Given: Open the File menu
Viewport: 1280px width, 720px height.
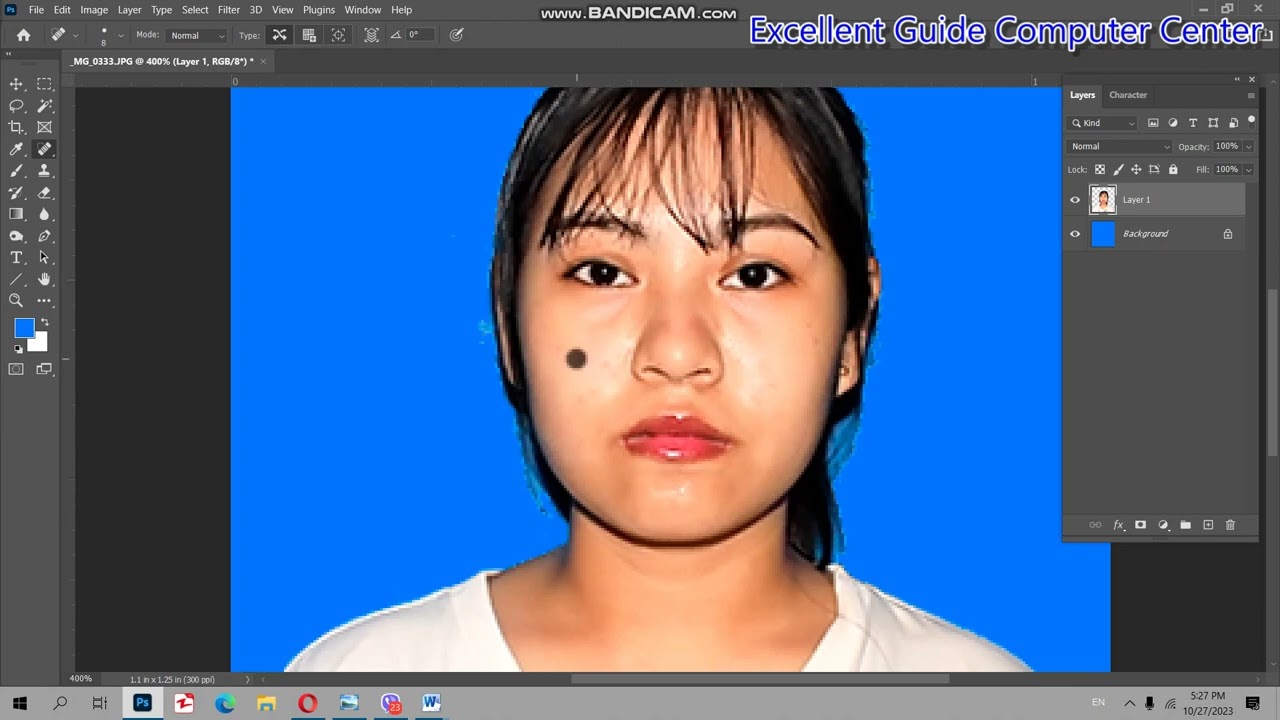Looking at the screenshot, I should [36, 10].
